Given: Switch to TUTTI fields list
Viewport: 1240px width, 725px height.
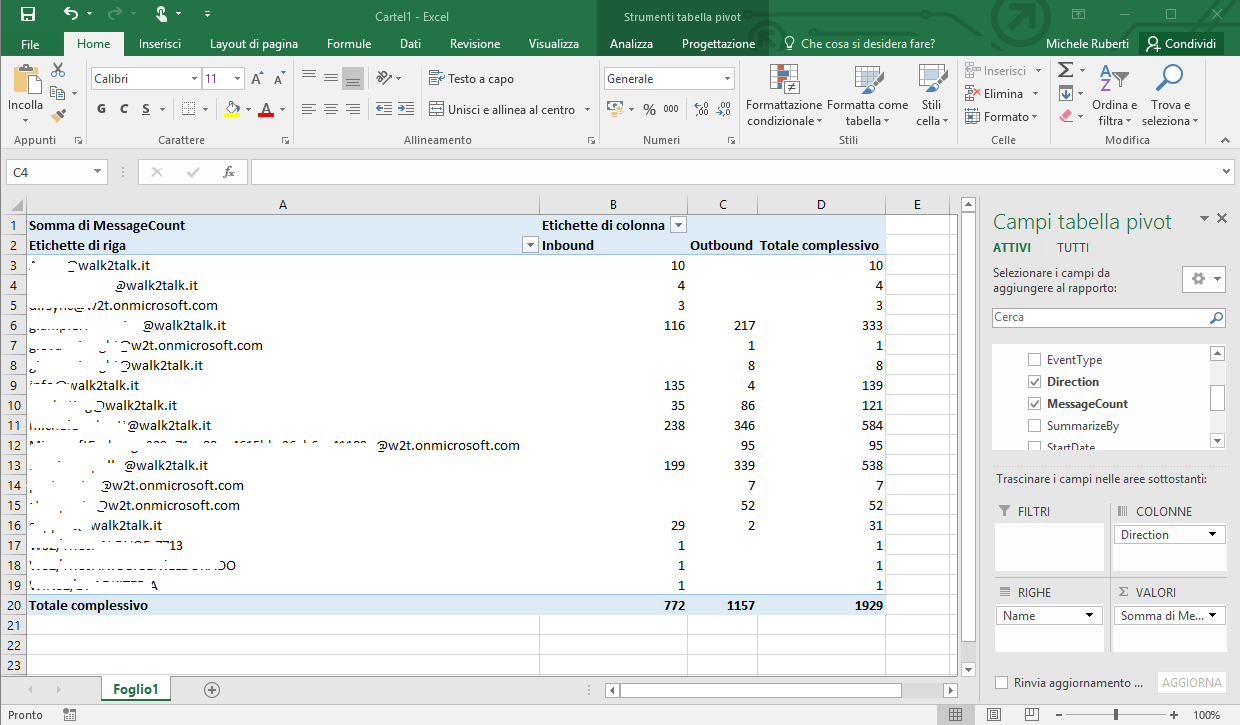Looking at the screenshot, I should (1073, 248).
